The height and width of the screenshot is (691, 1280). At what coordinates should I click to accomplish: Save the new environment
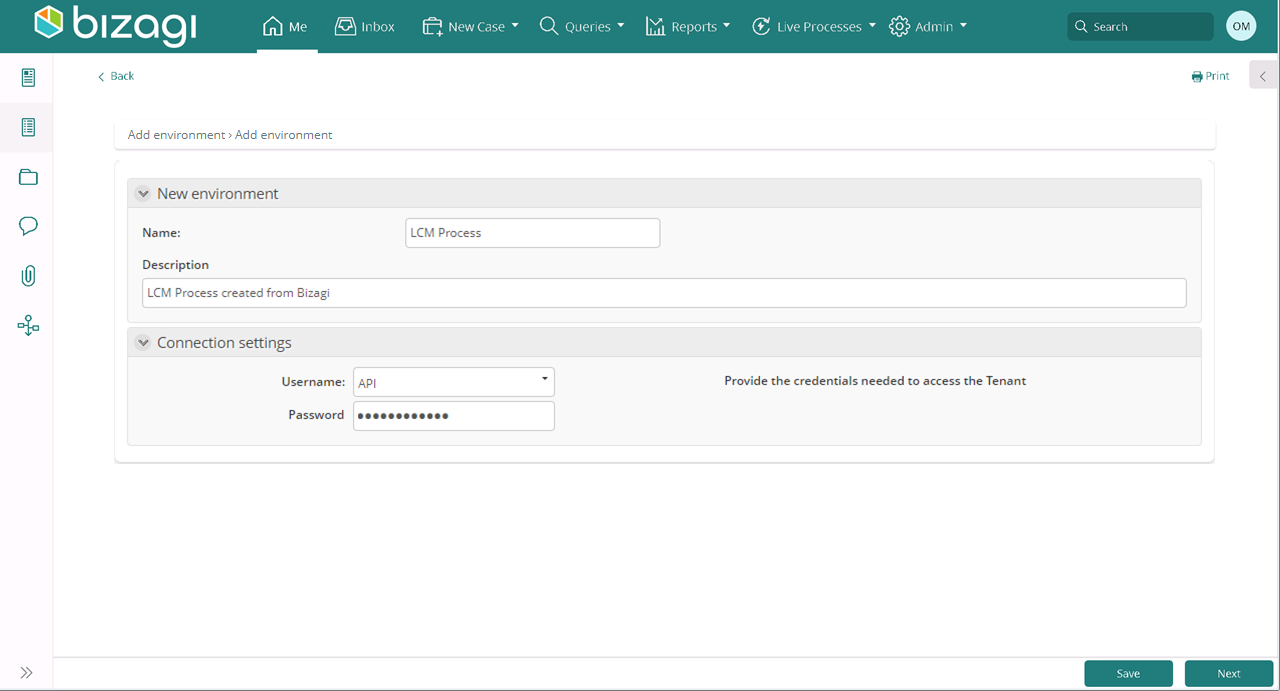click(x=1128, y=674)
